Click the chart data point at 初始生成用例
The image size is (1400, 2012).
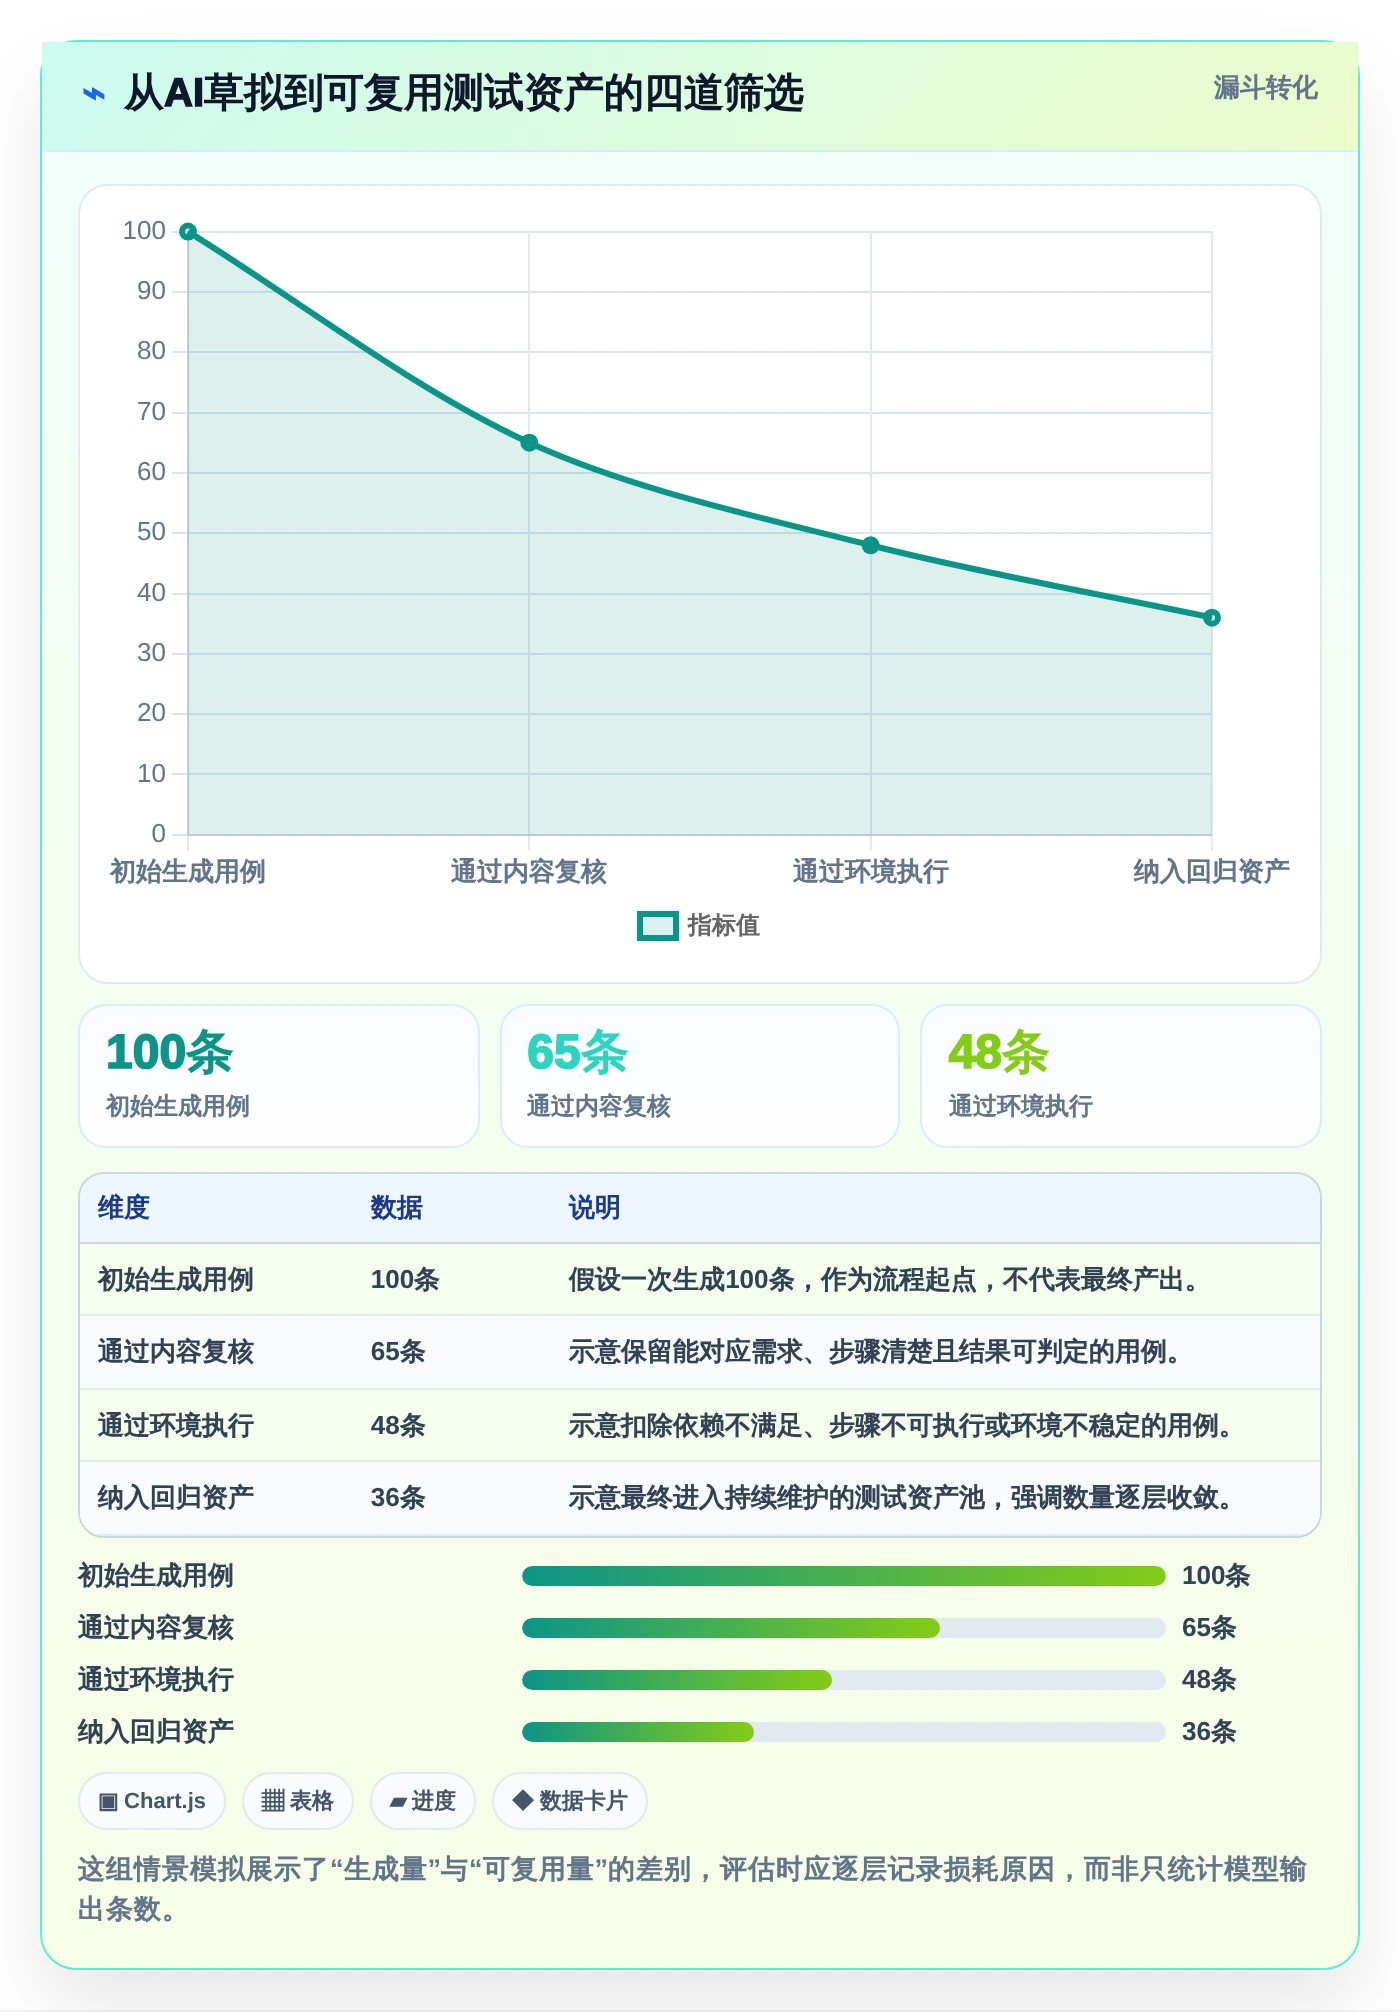tap(188, 232)
